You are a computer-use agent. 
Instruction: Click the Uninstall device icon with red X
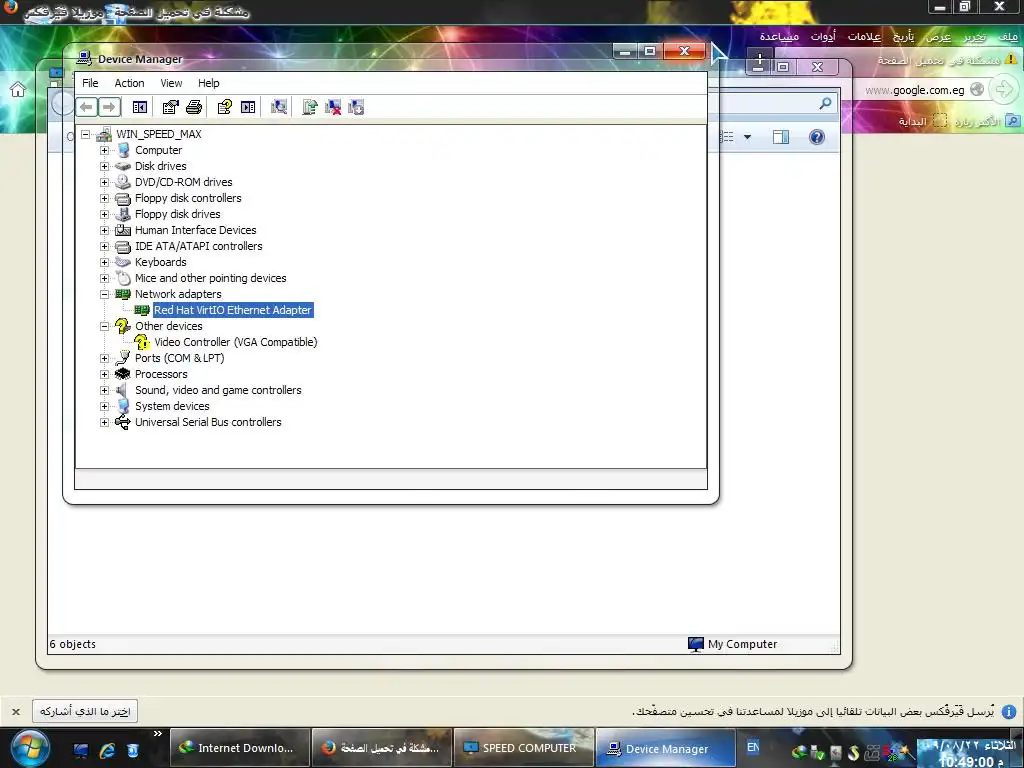(333, 107)
